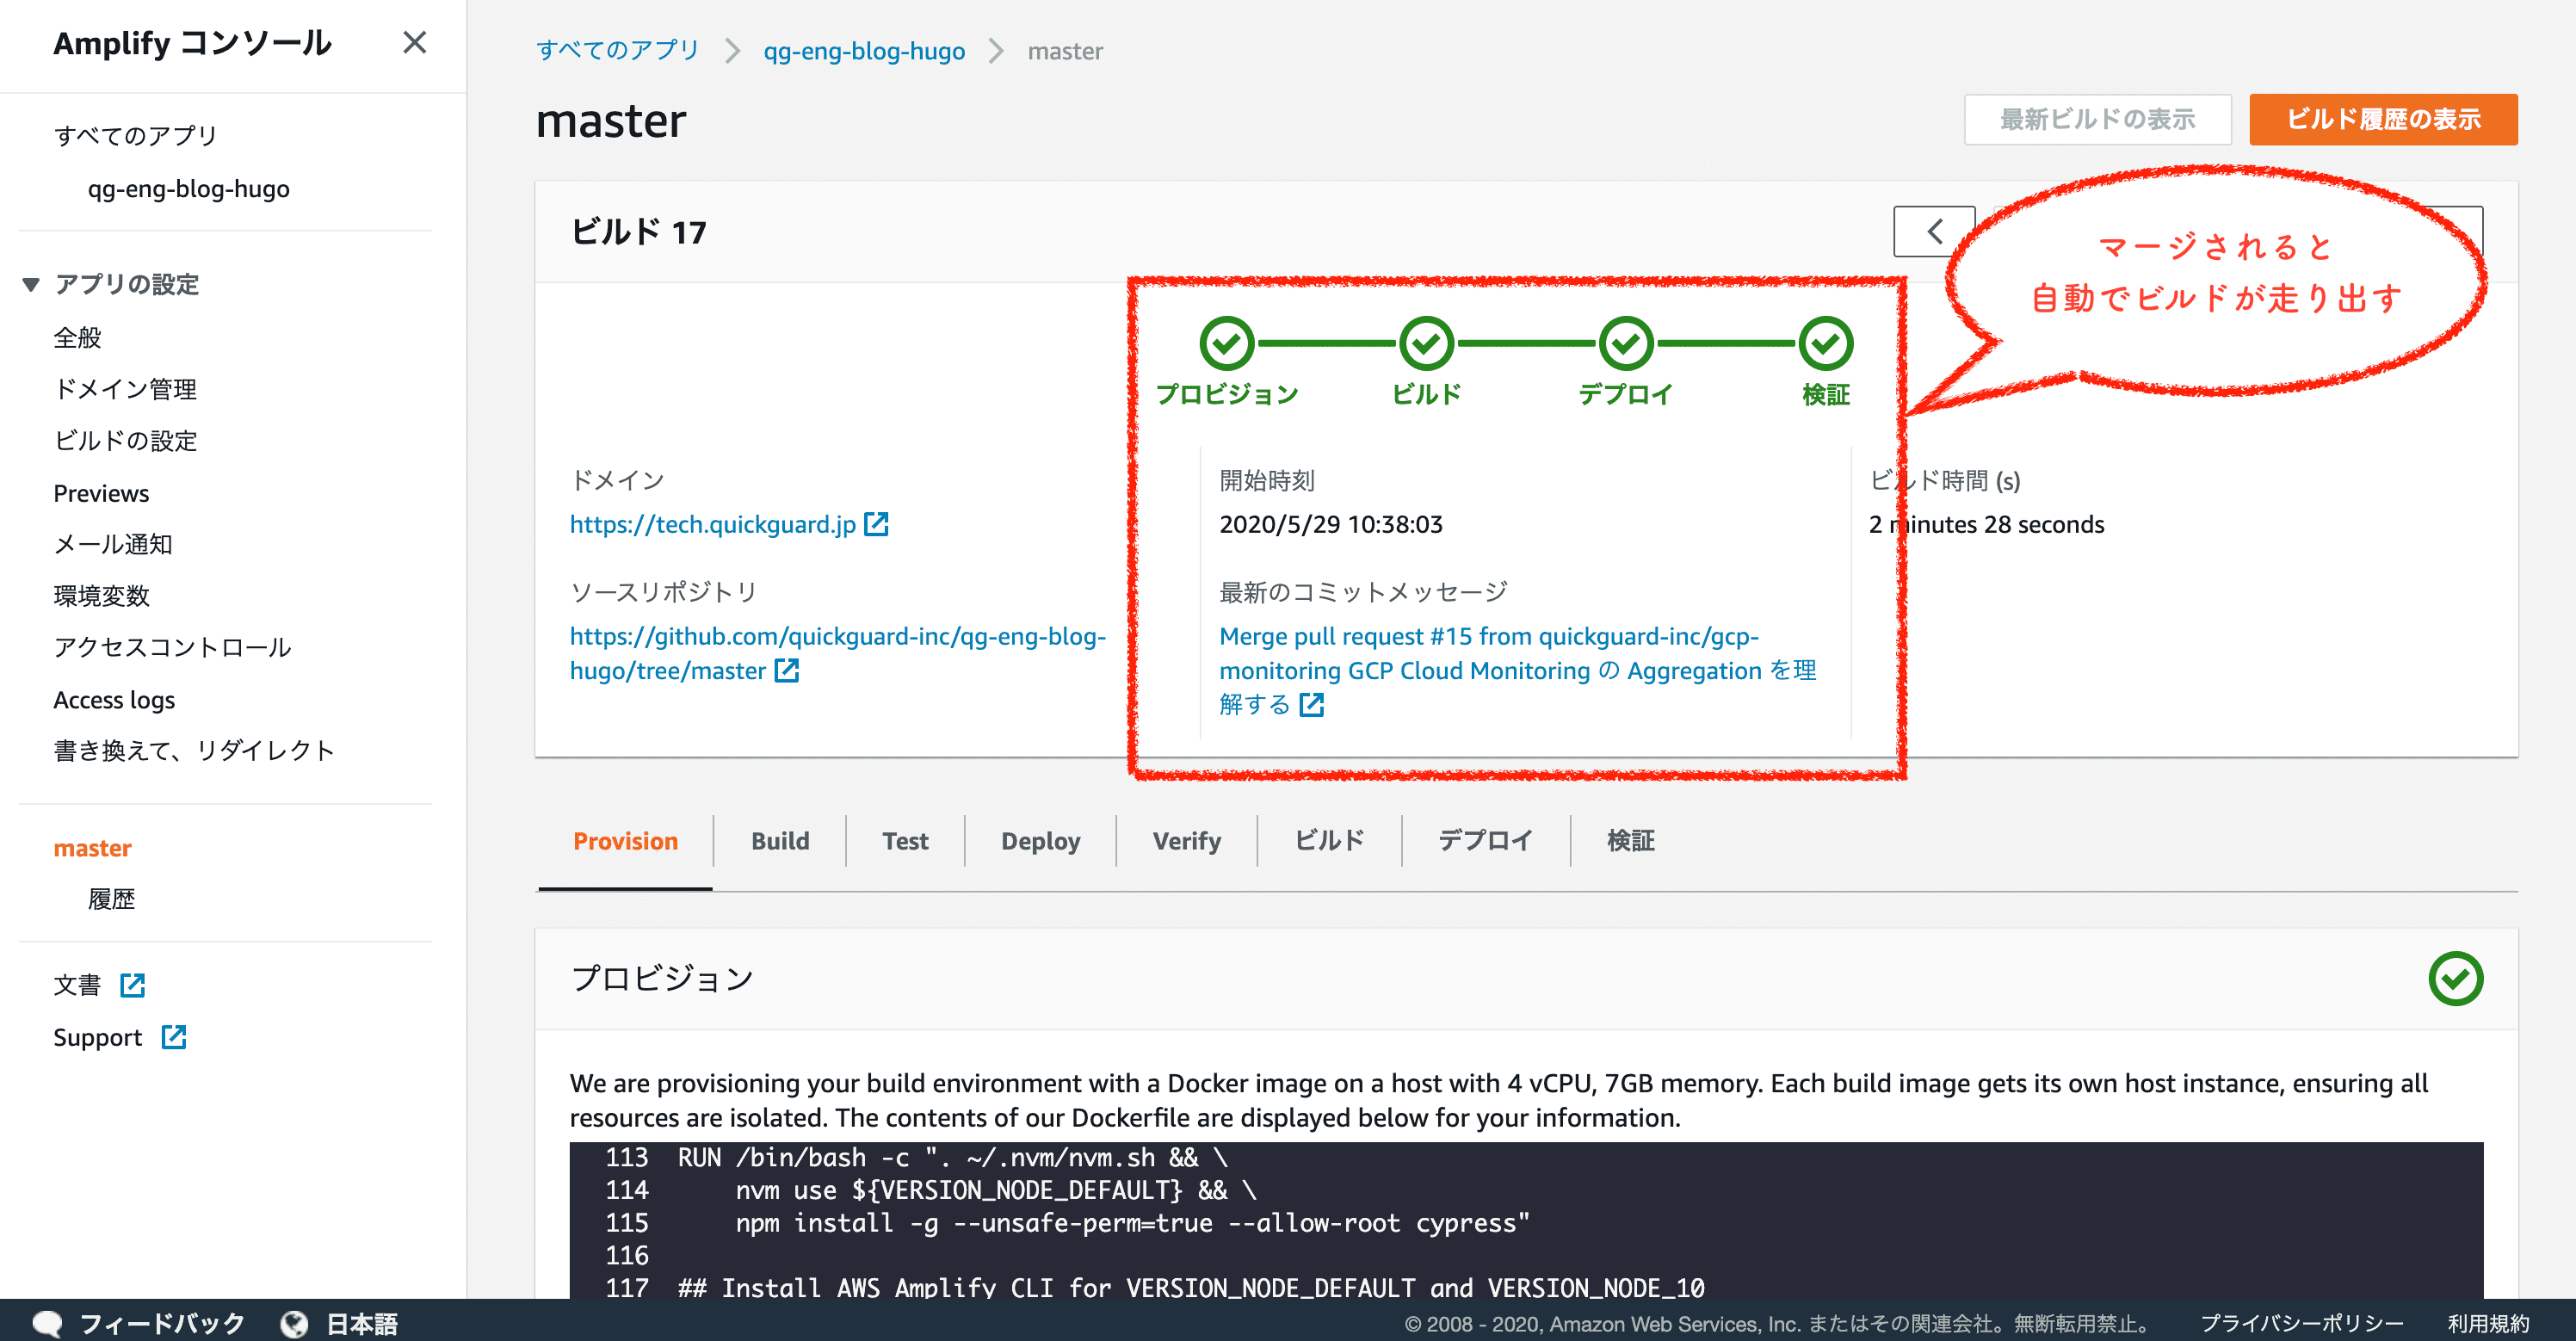This screenshot has width=2576, height=1341.
Task: Open フィードバック in footer
Action: (x=162, y=1323)
